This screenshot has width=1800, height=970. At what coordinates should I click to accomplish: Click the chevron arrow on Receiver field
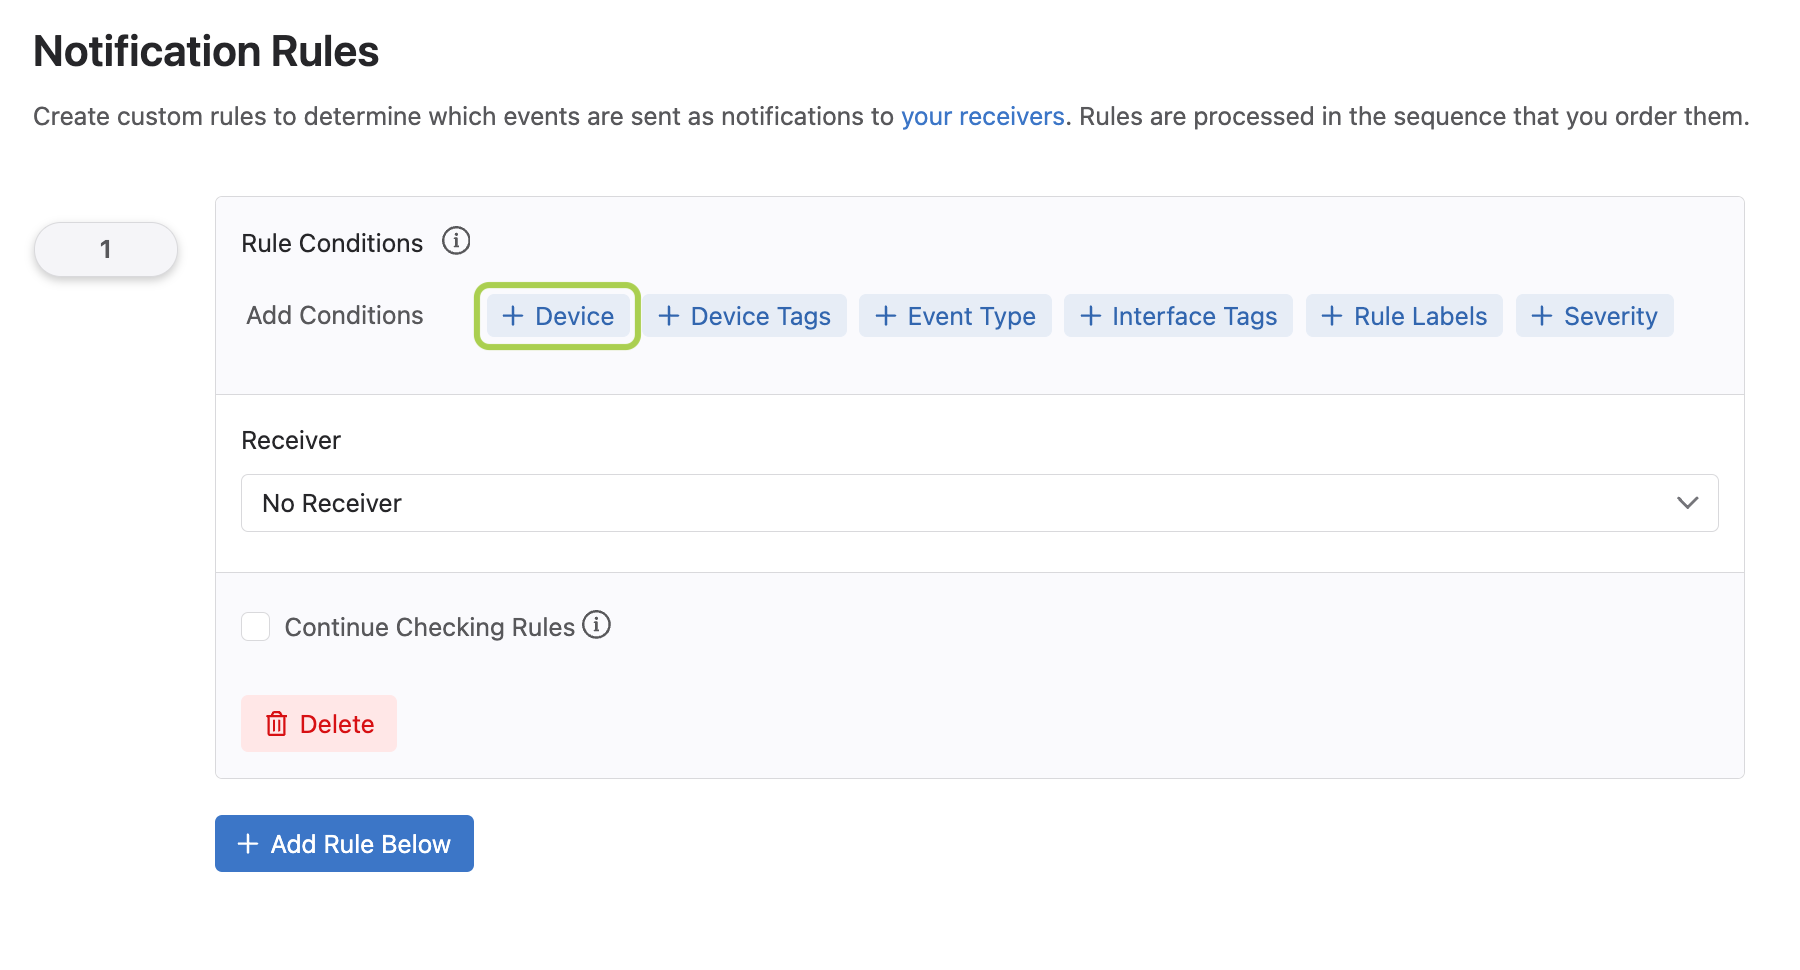(x=1687, y=503)
